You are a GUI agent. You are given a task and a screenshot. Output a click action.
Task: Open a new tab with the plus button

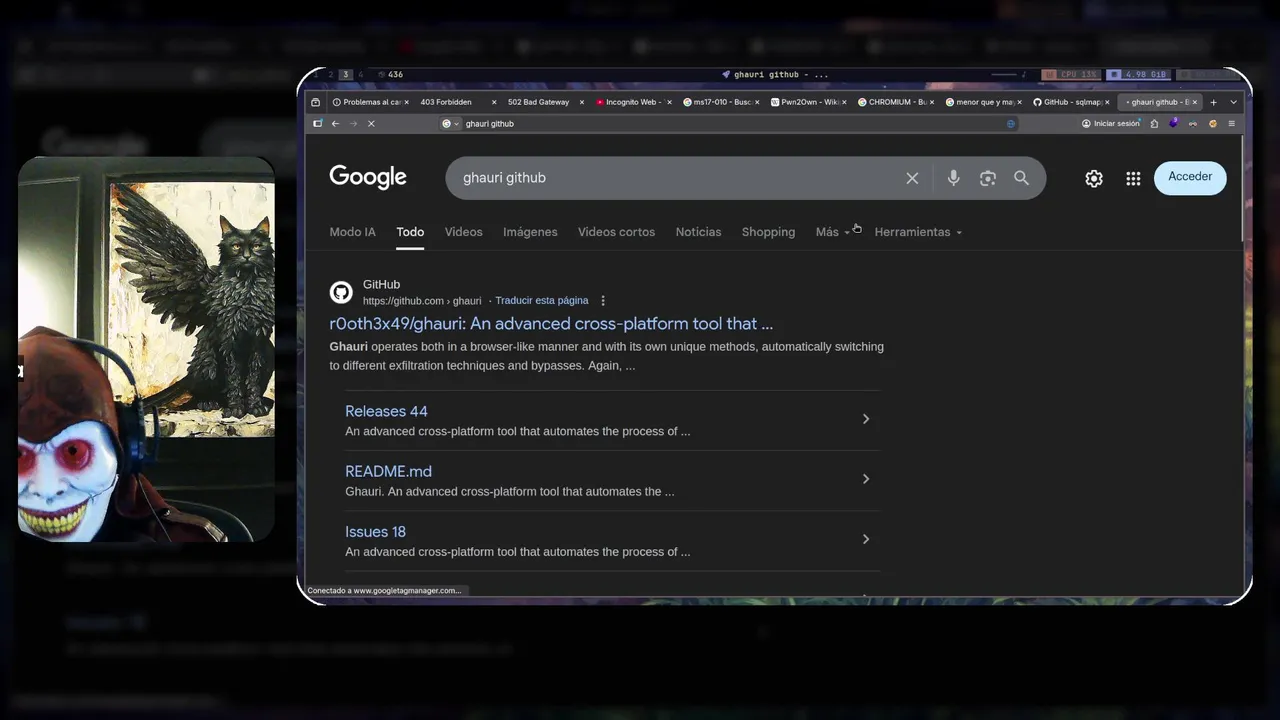(x=1213, y=102)
